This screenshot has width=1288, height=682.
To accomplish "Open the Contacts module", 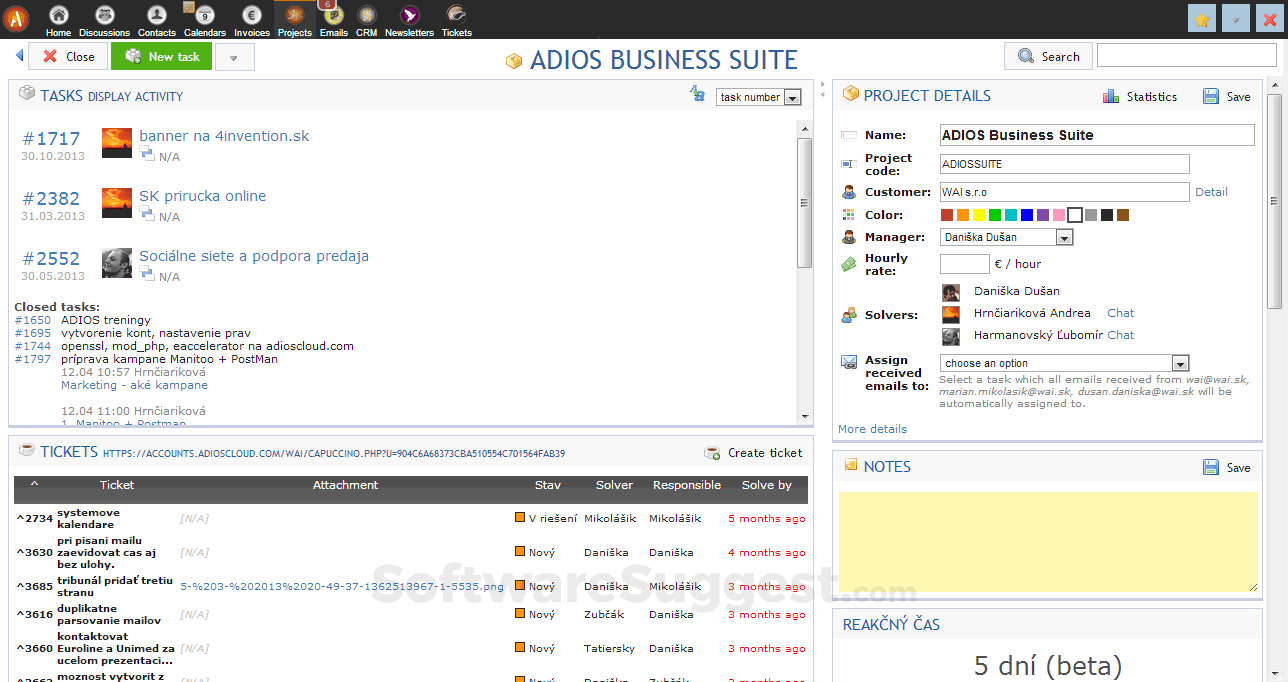I will [x=156, y=20].
